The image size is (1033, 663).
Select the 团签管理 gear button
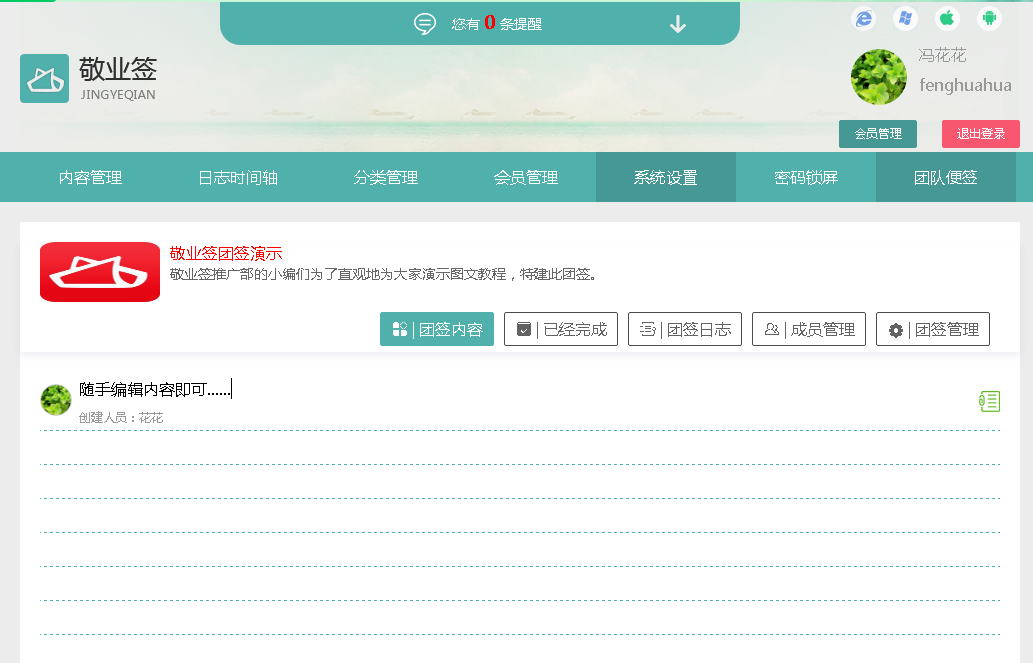933,329
